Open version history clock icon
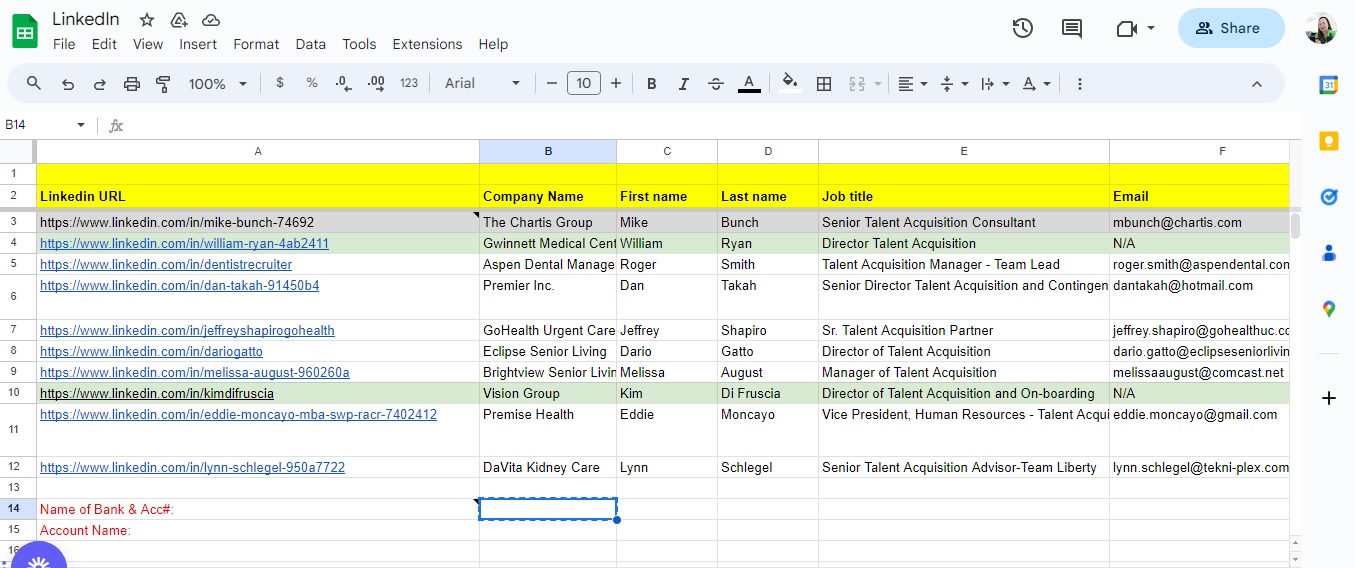Image resolution: width=1355 pixels, height=568 pixels. [x=1022, y=28]
